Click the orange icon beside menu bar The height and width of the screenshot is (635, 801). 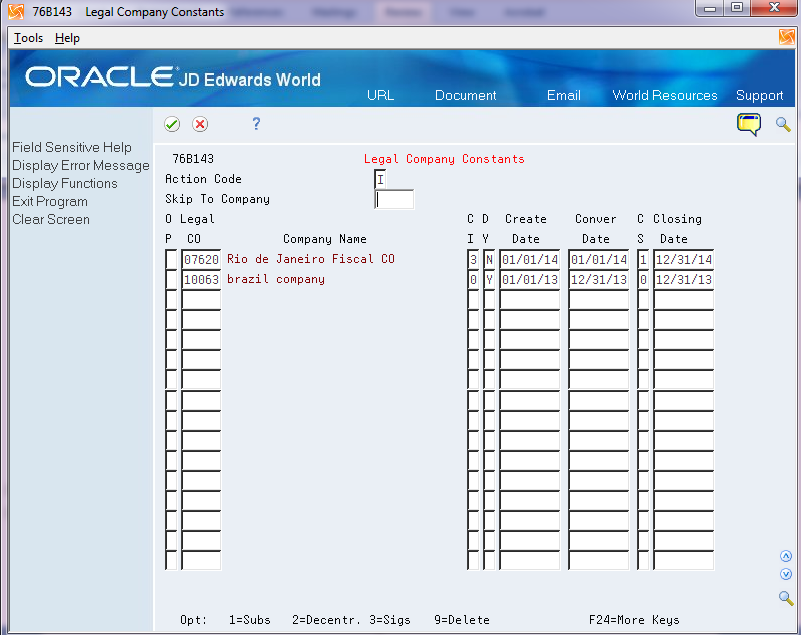coord(787,37)
